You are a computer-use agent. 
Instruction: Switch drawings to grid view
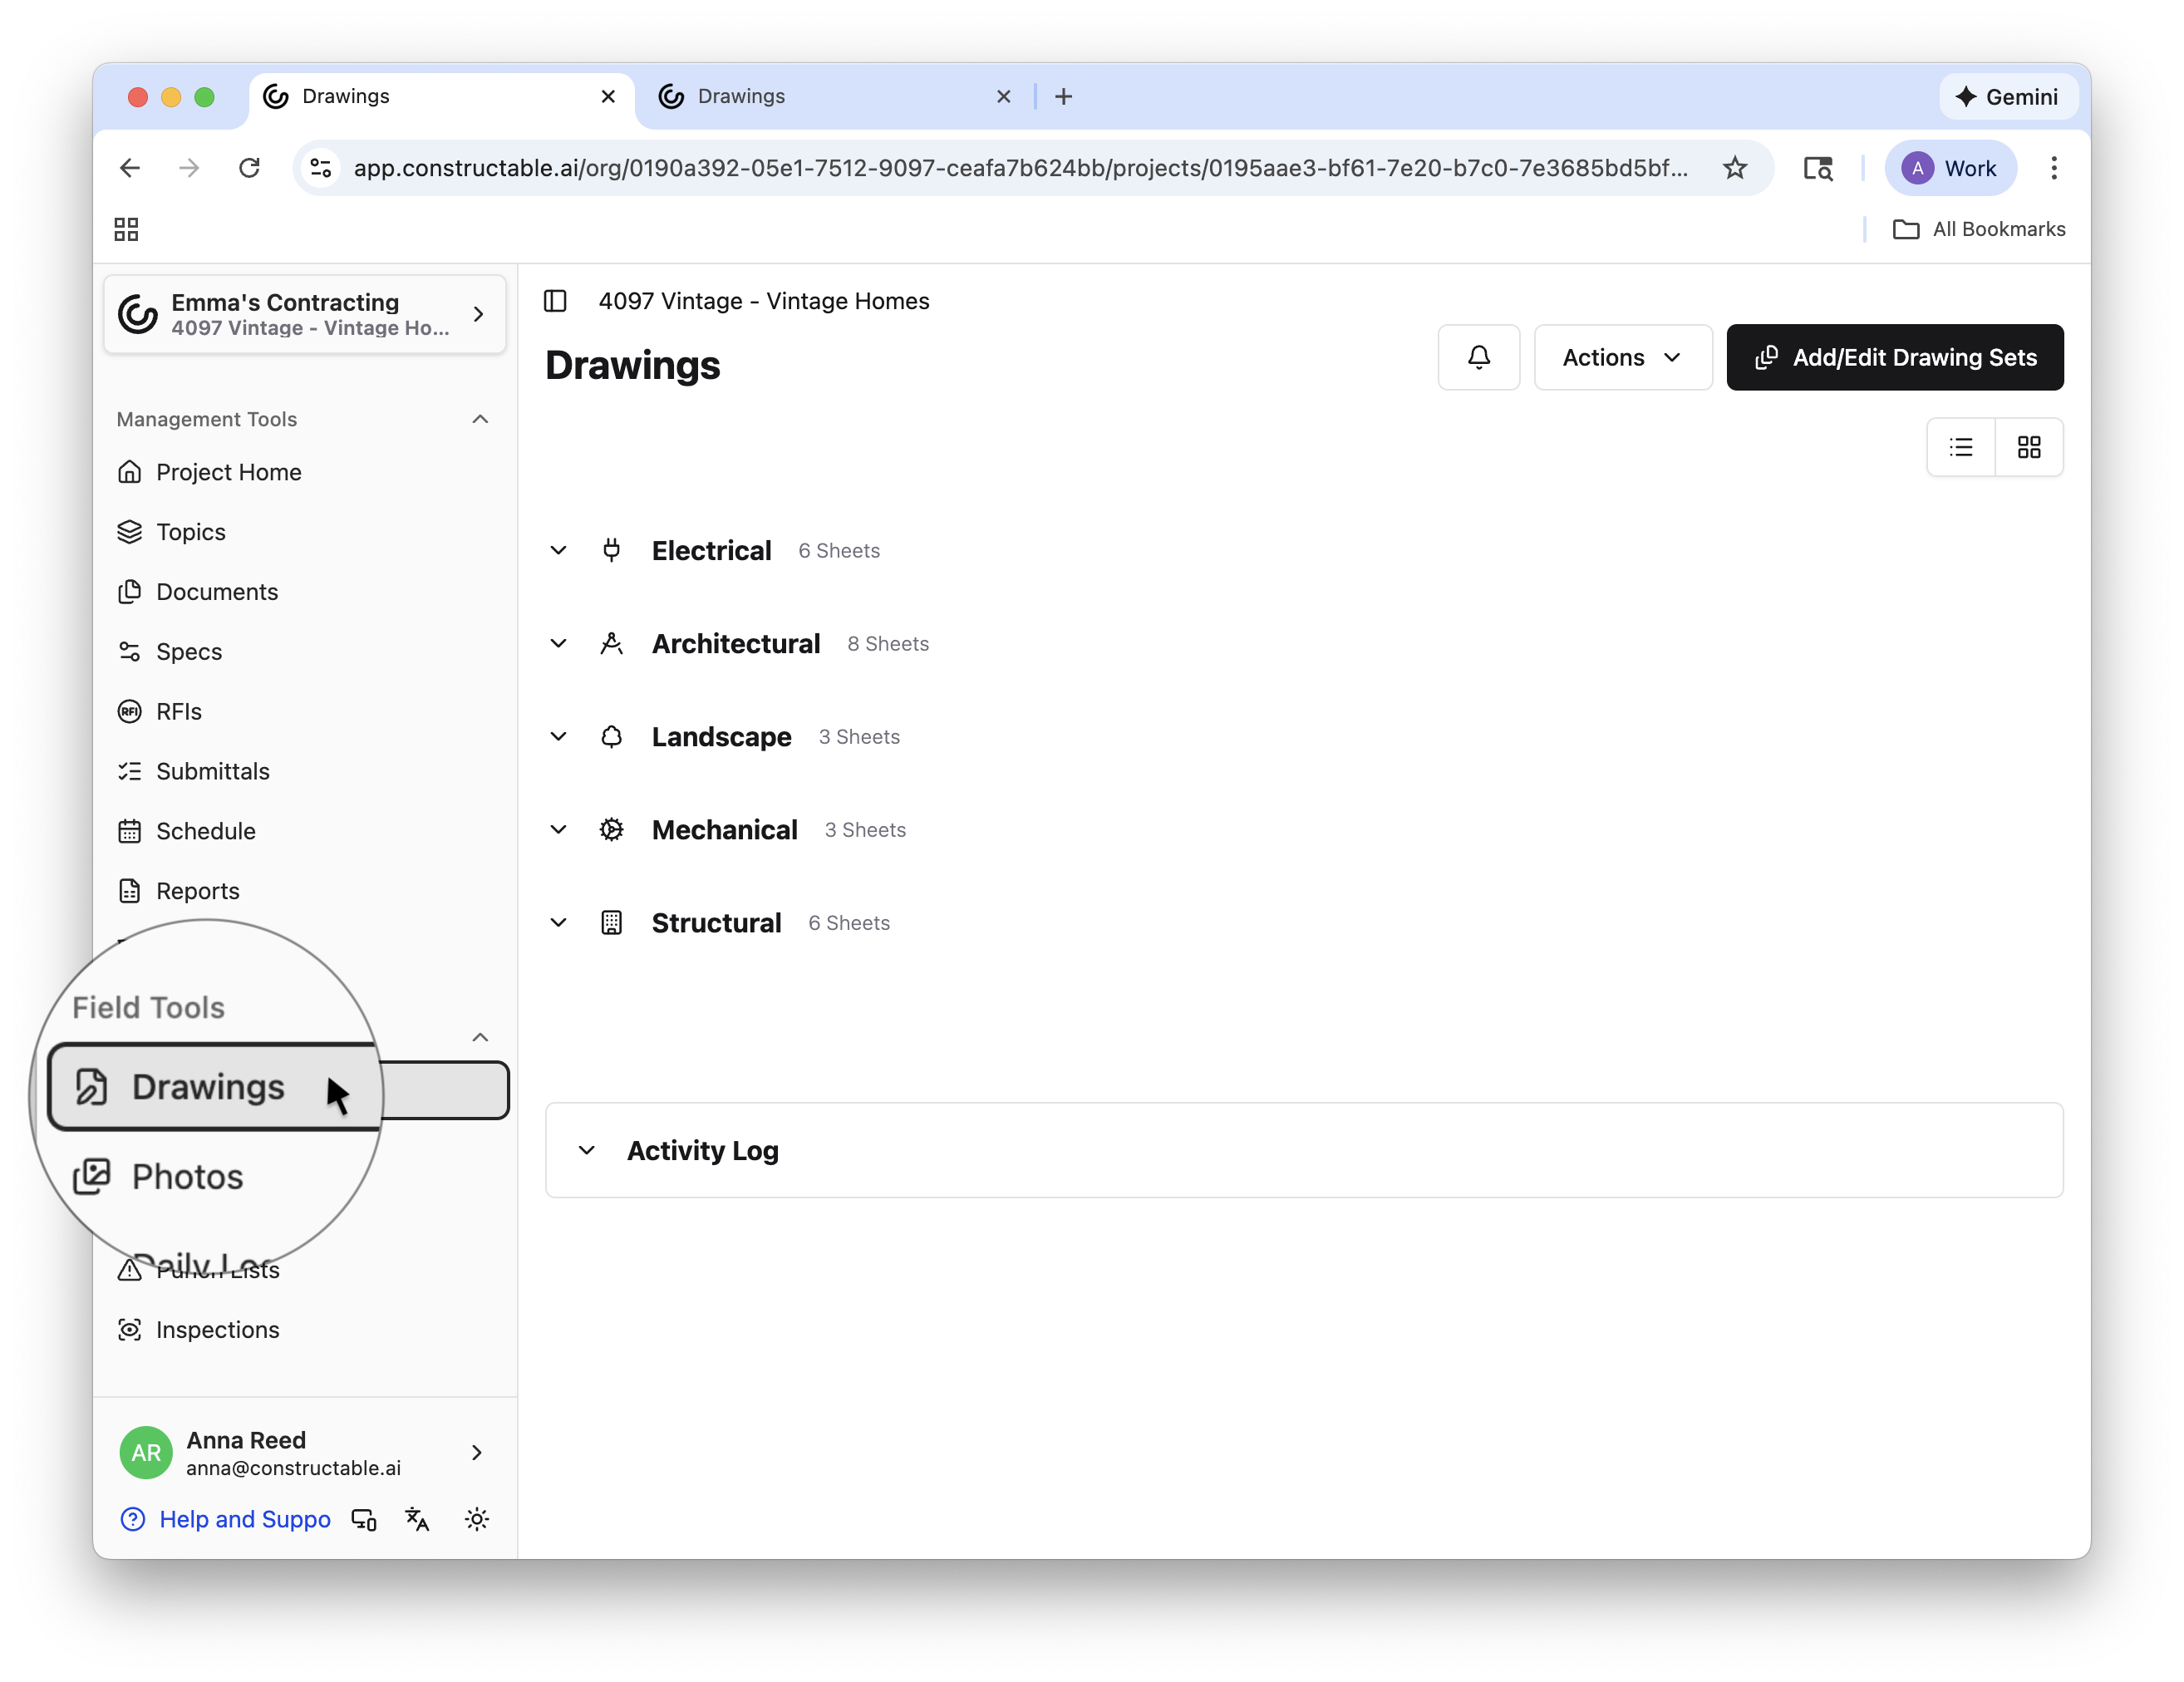[x=2029, y=447]
